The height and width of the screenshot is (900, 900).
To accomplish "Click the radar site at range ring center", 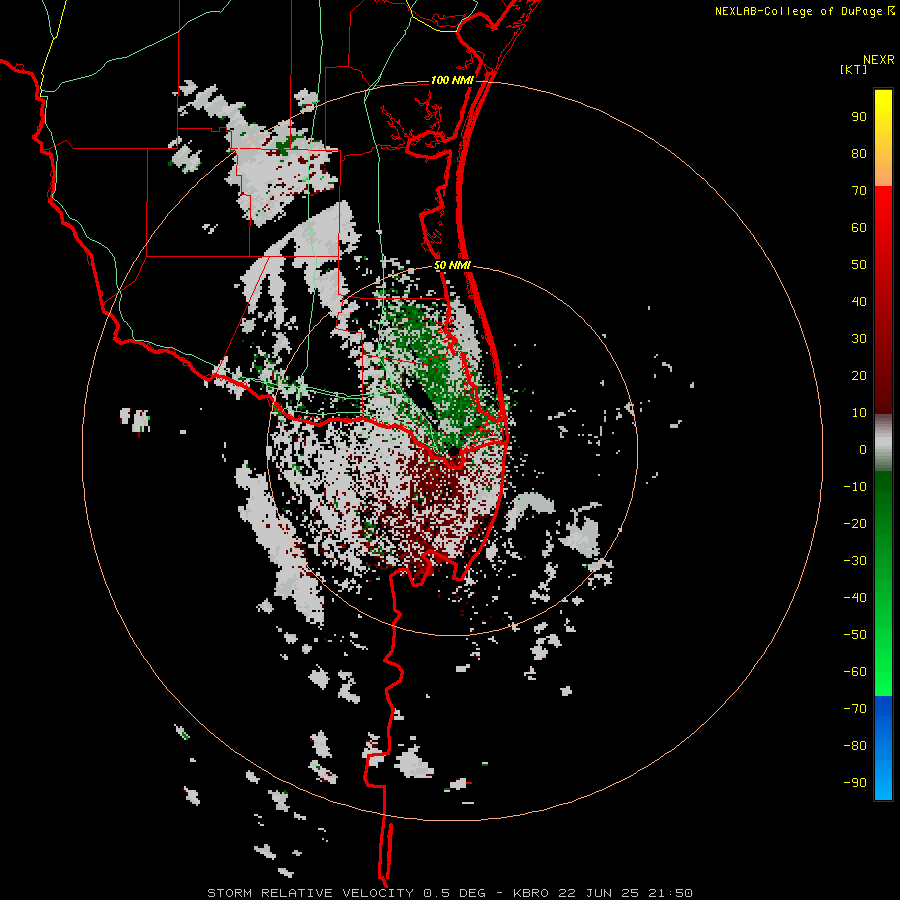I will (453, 451).
